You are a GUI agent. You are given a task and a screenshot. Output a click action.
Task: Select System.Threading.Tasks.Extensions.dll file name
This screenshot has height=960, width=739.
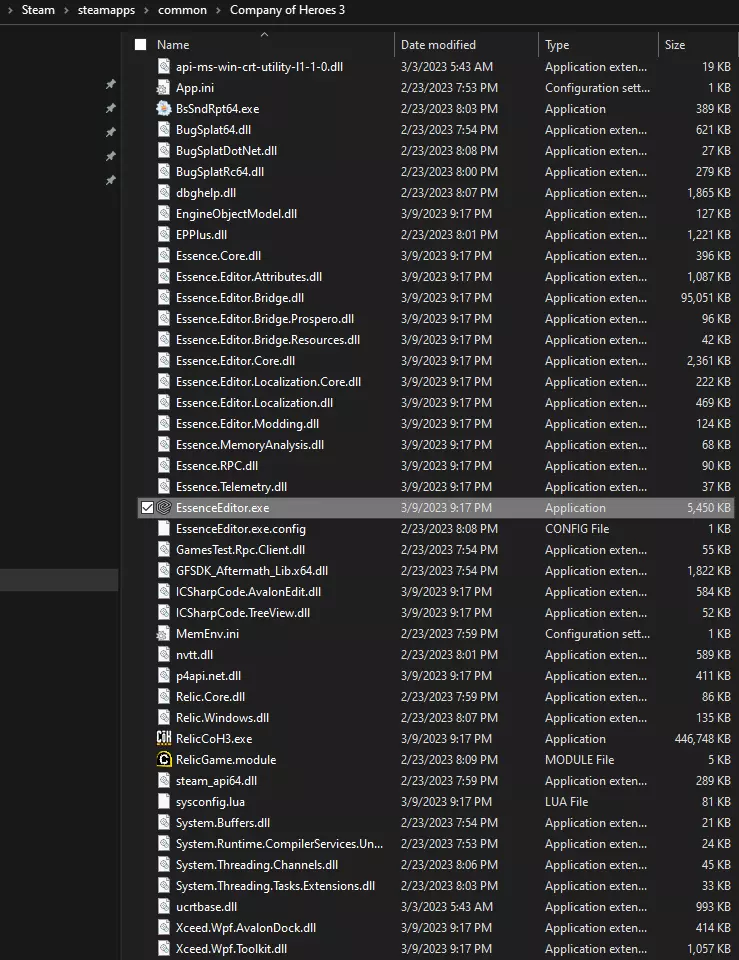coord(275,885)
